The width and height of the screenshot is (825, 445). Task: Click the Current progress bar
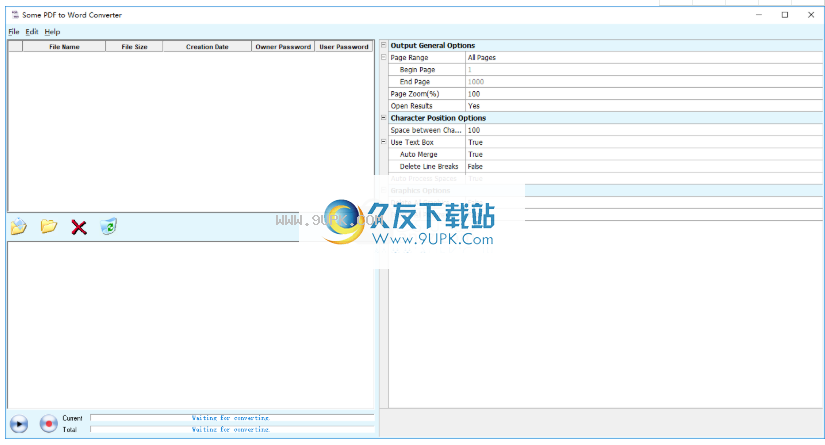[x=232, y=418]
